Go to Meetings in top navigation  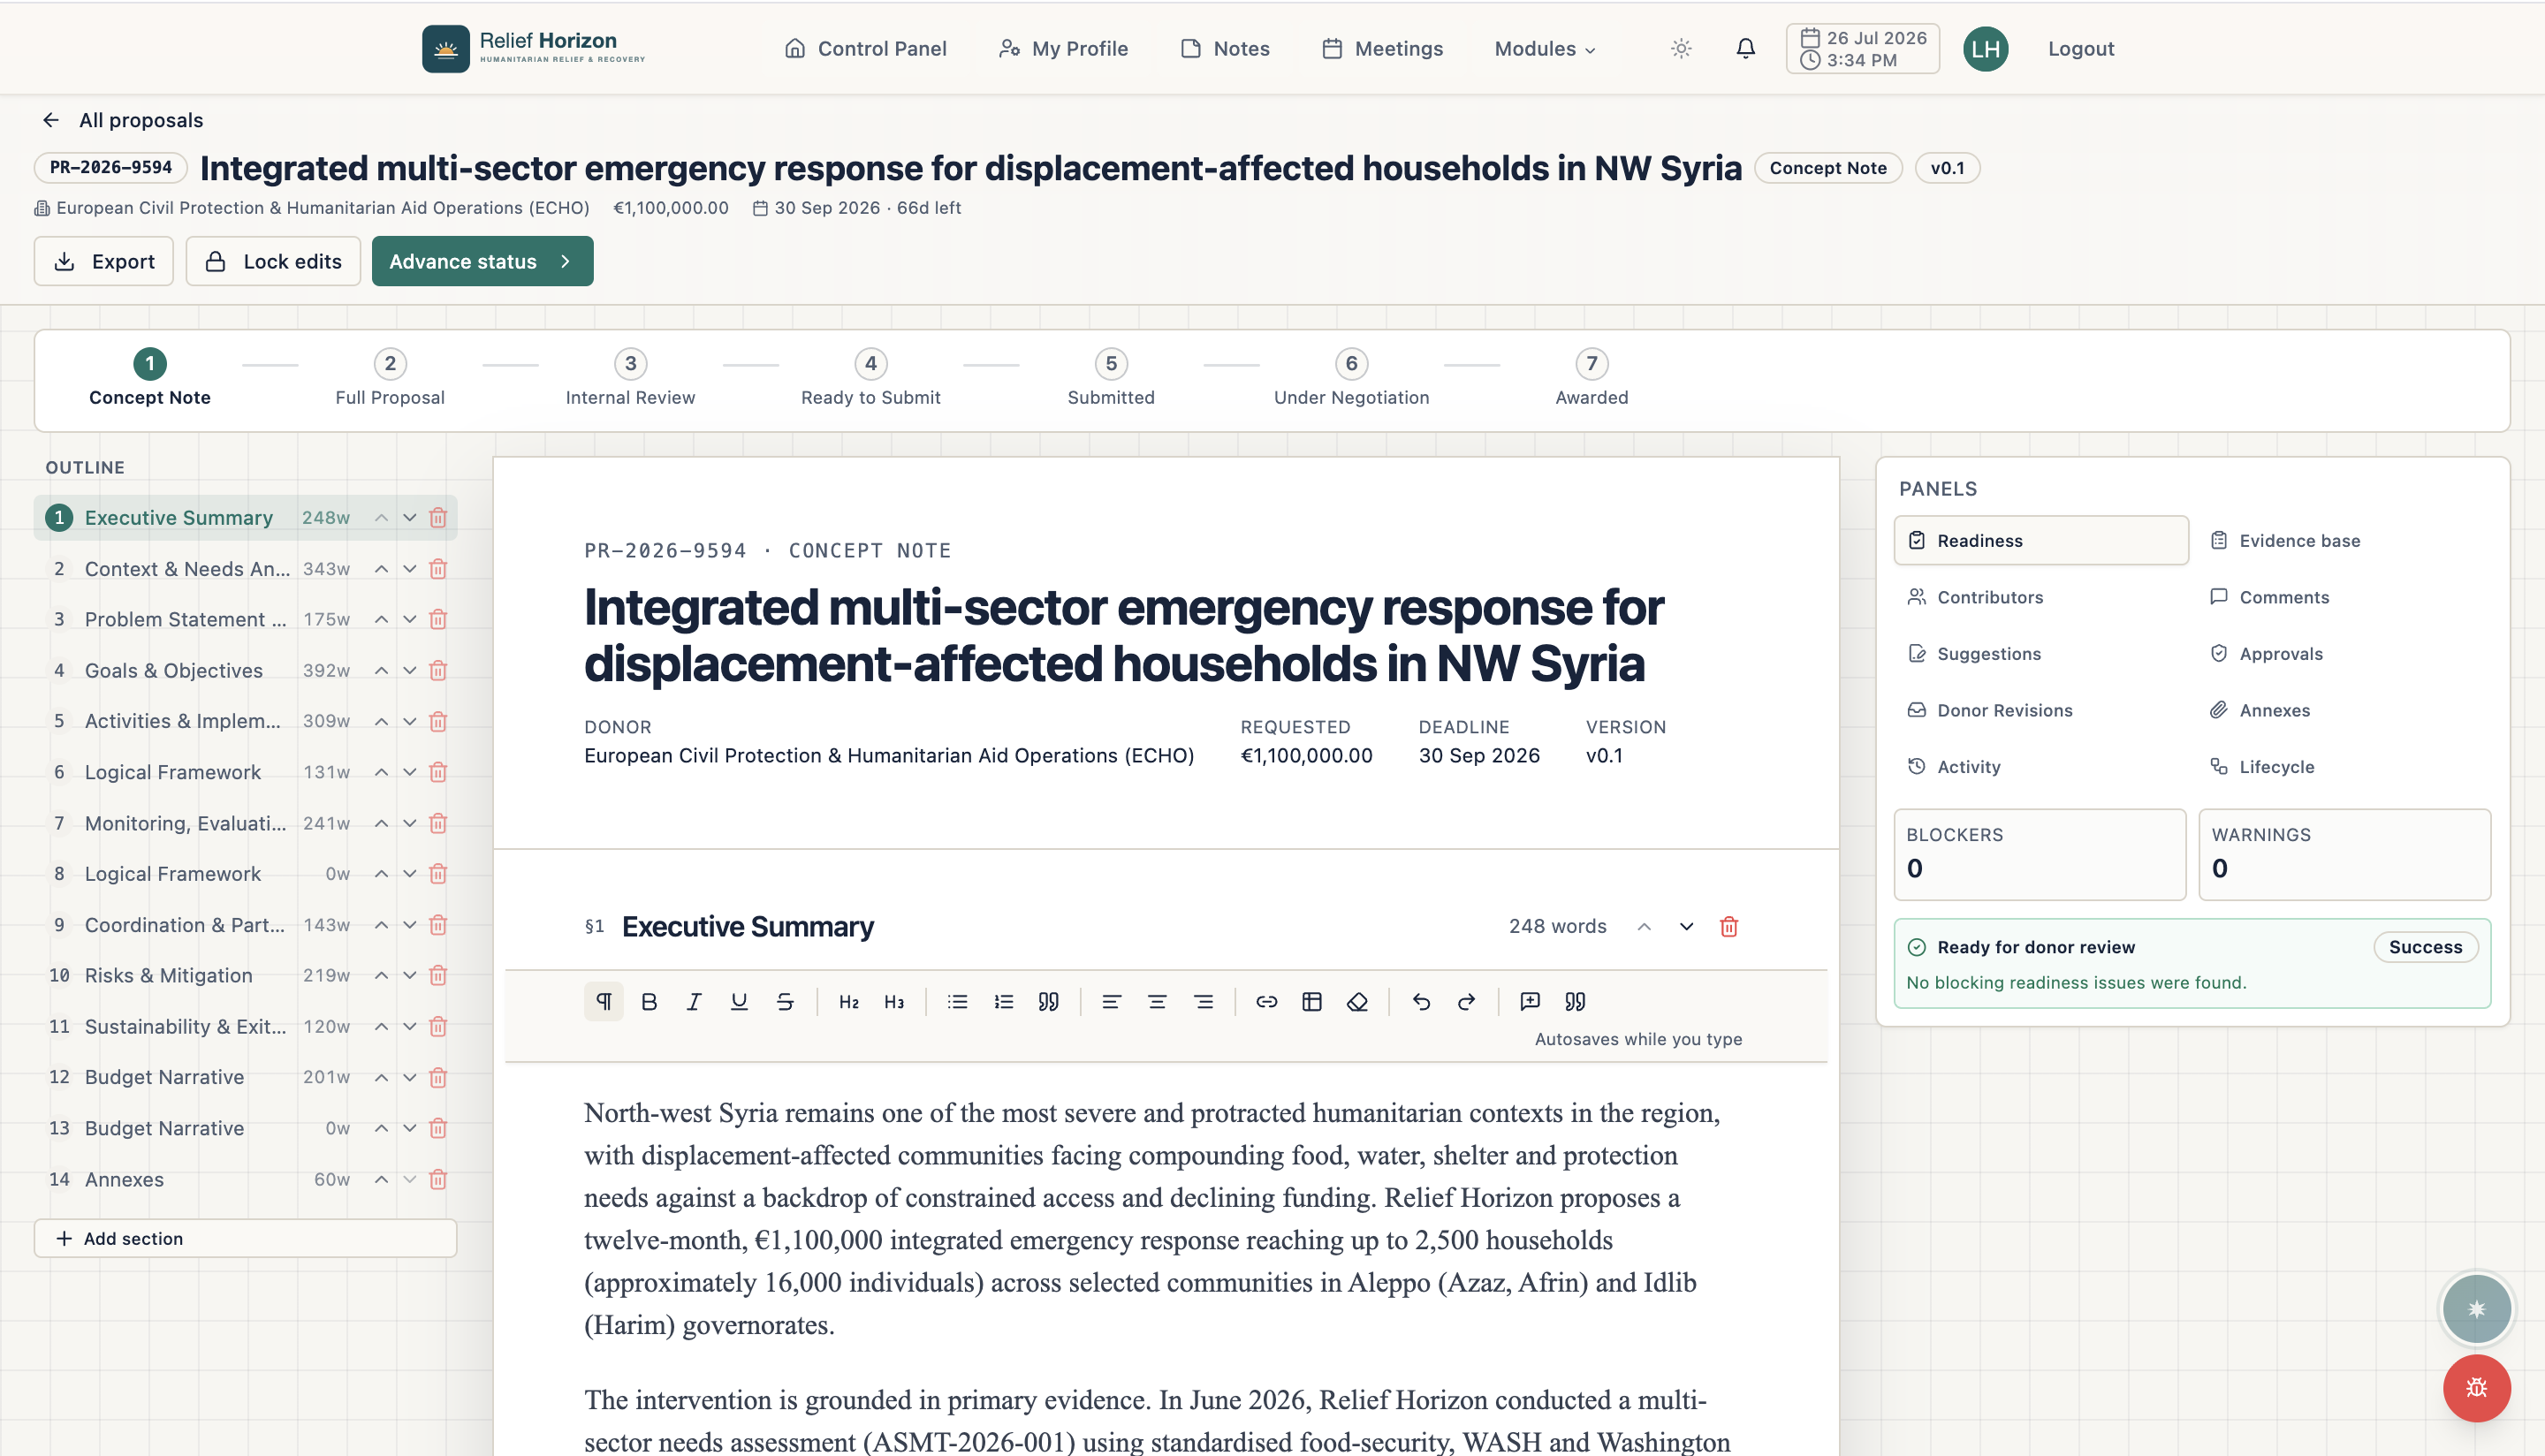pos(1383,48)
